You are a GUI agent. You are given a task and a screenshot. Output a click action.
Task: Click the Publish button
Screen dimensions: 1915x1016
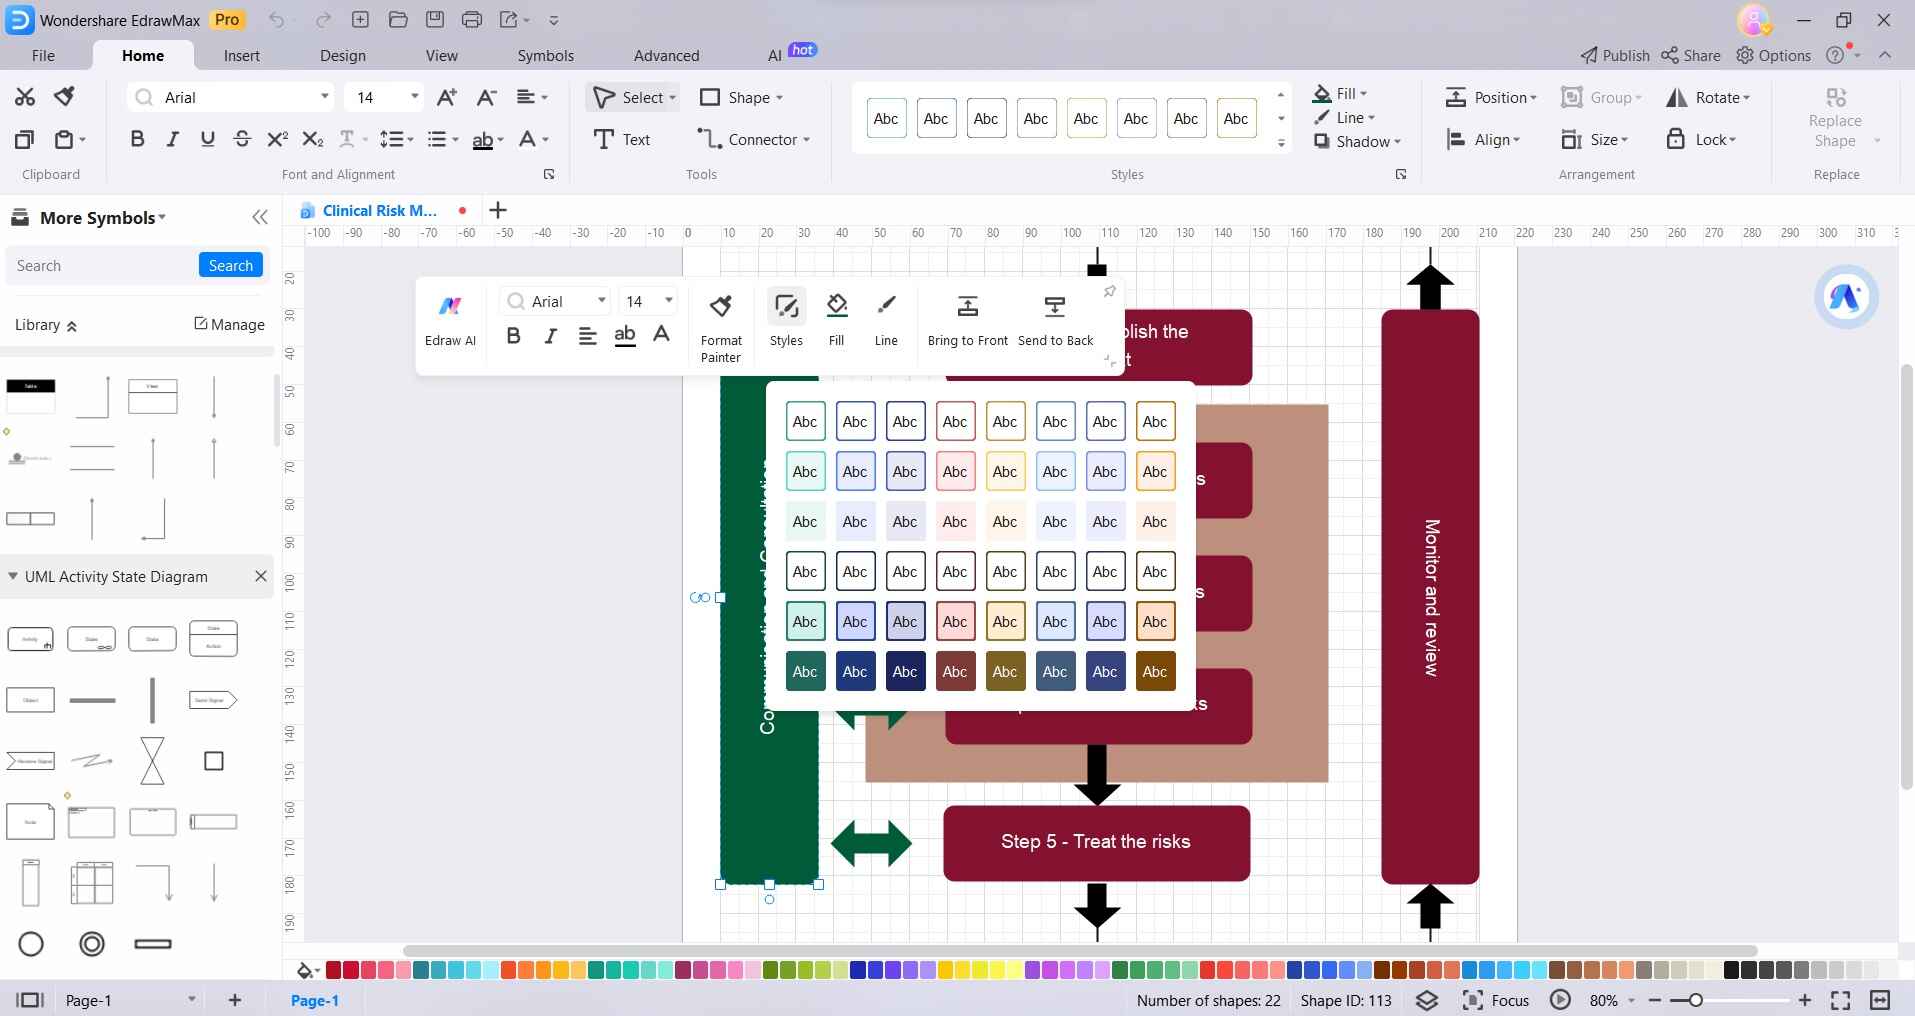(x=1615, y=55)
